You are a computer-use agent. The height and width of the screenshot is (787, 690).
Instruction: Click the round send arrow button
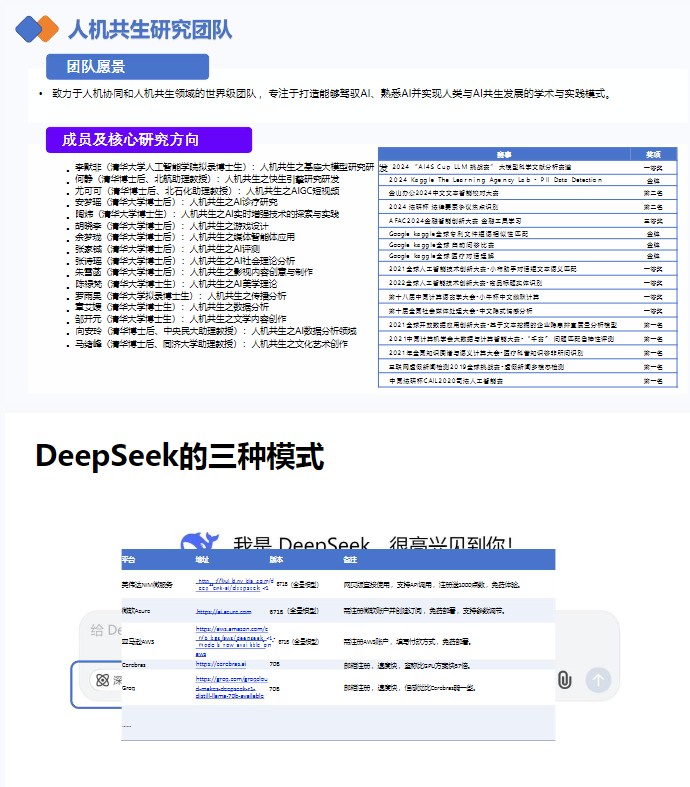598,680
